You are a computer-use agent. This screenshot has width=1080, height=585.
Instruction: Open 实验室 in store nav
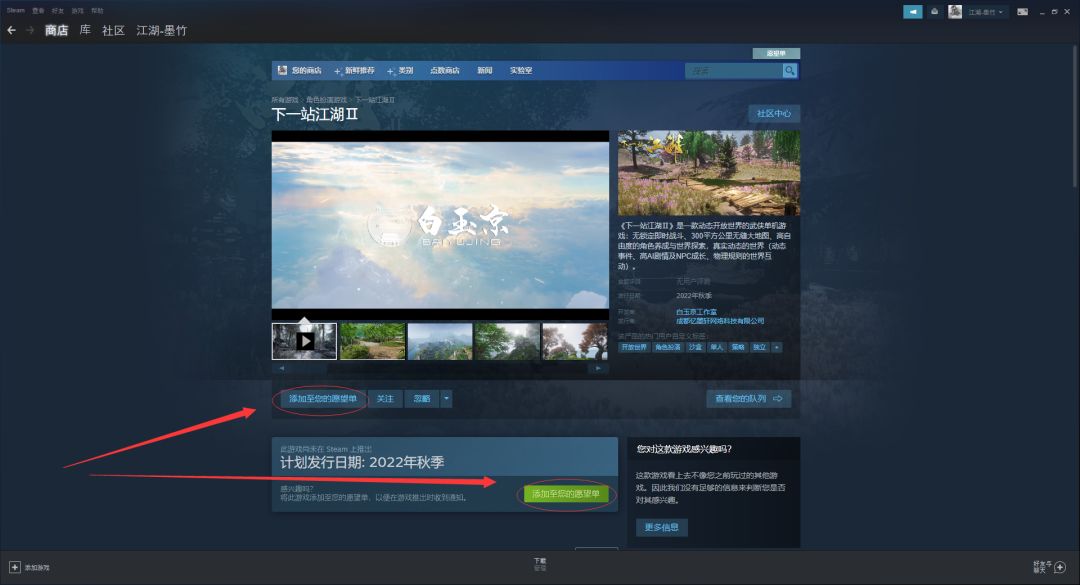521,70
